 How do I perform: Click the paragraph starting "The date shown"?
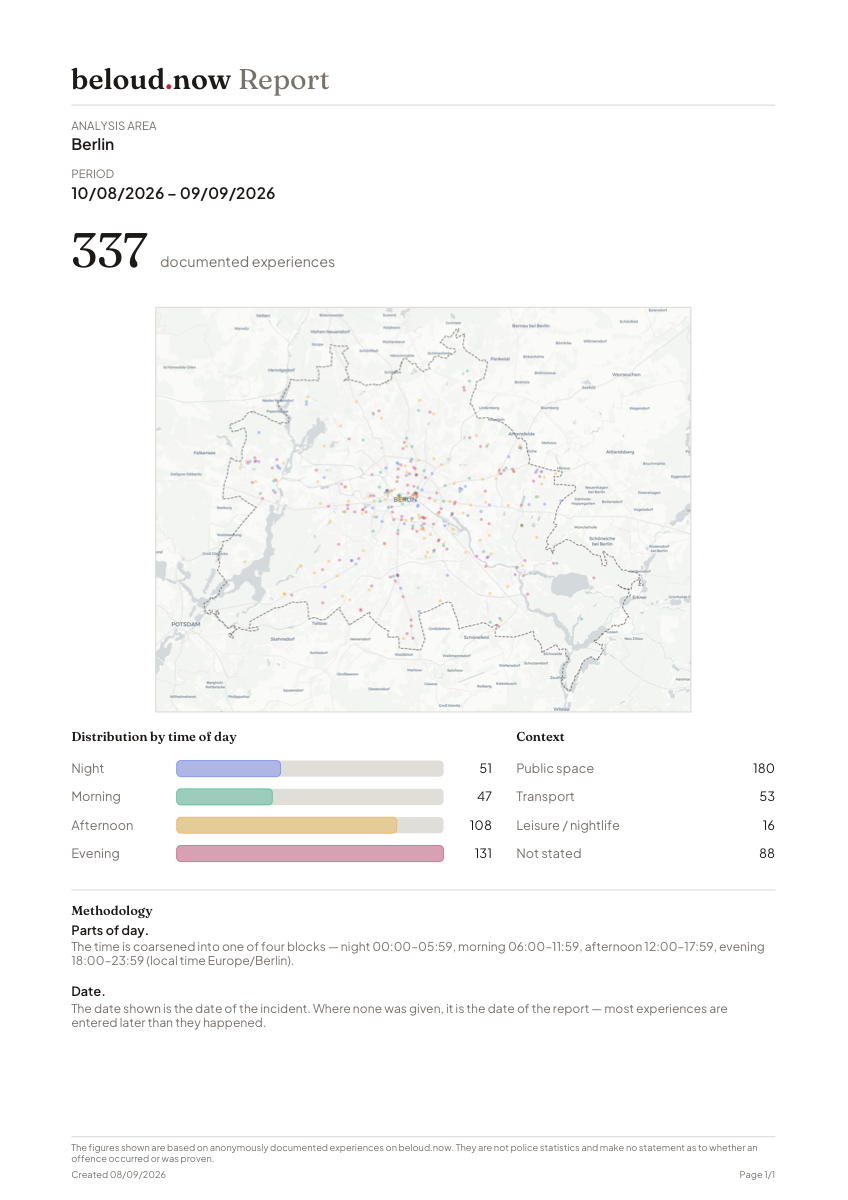(x=400, y=1015)
